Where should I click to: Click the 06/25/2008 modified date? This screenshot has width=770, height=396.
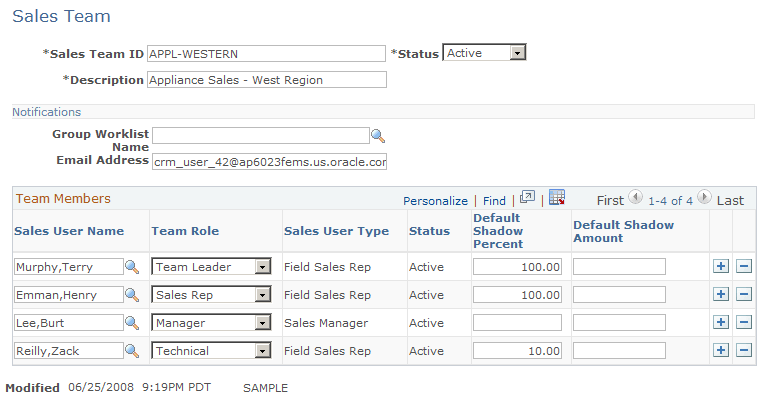click(101, 387)
